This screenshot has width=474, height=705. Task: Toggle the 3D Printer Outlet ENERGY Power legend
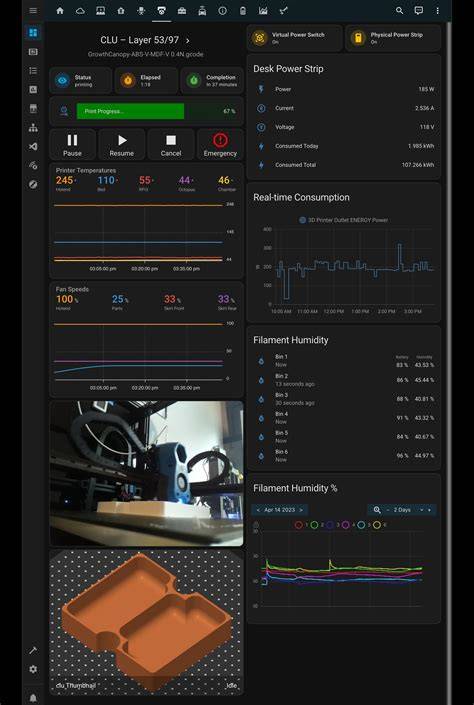(x=344, y=220)
